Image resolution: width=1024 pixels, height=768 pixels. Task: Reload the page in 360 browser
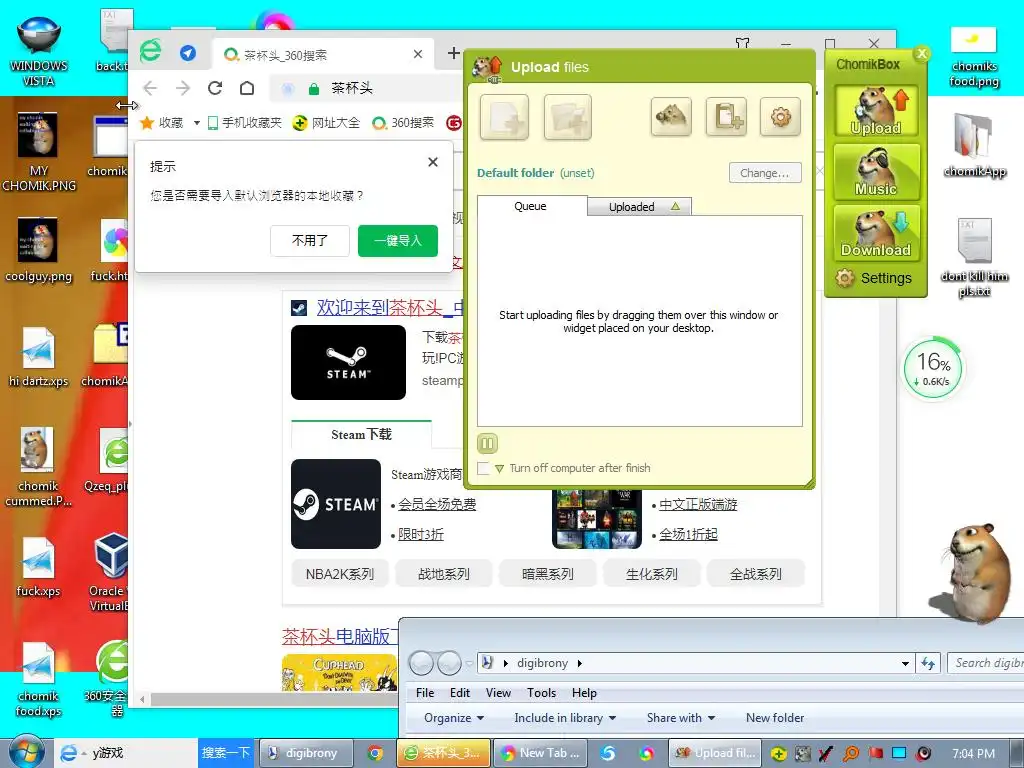coord(215,88)
